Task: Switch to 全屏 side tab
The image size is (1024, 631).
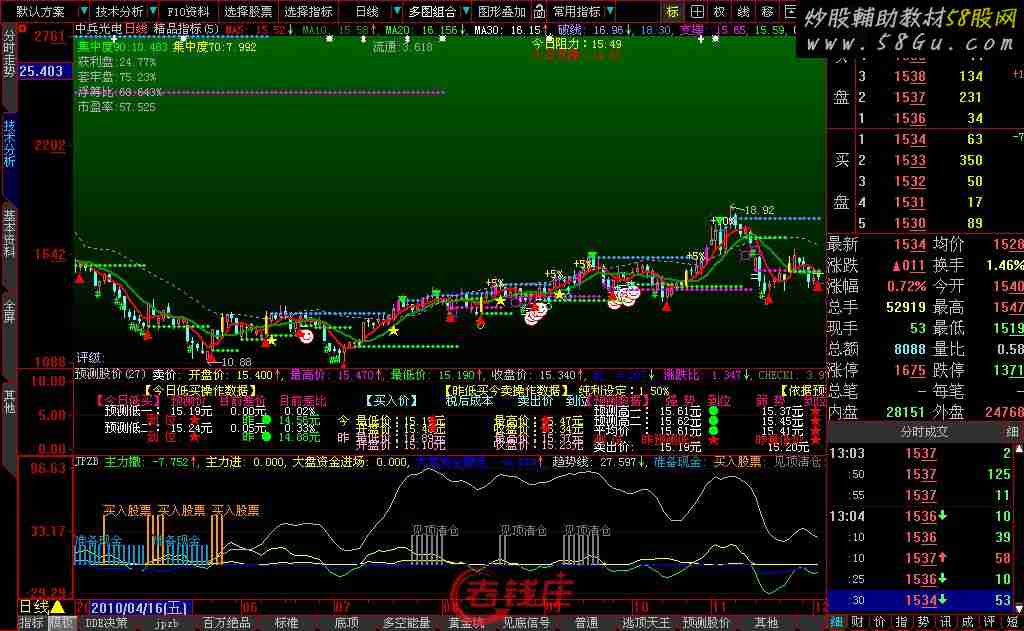Action: [9, 310]
